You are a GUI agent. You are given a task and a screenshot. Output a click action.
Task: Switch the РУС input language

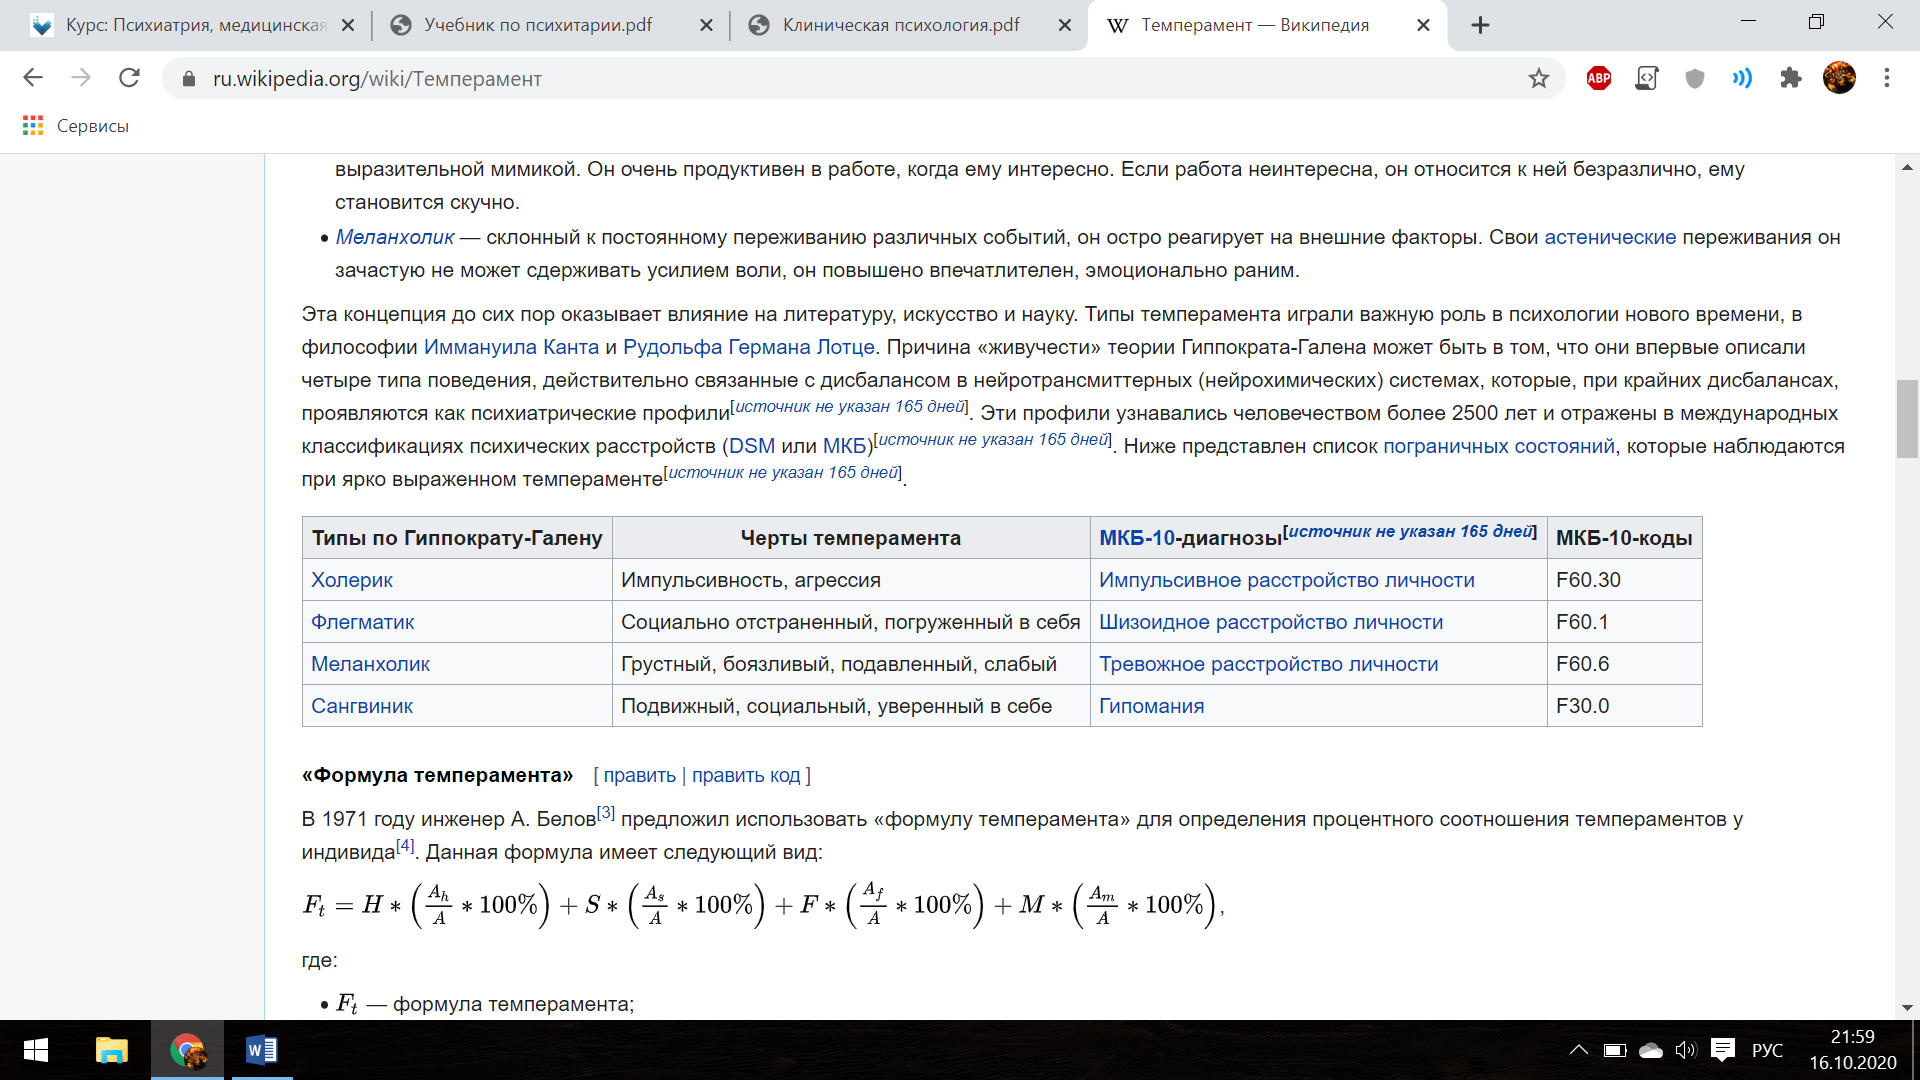(1767, 1050)
